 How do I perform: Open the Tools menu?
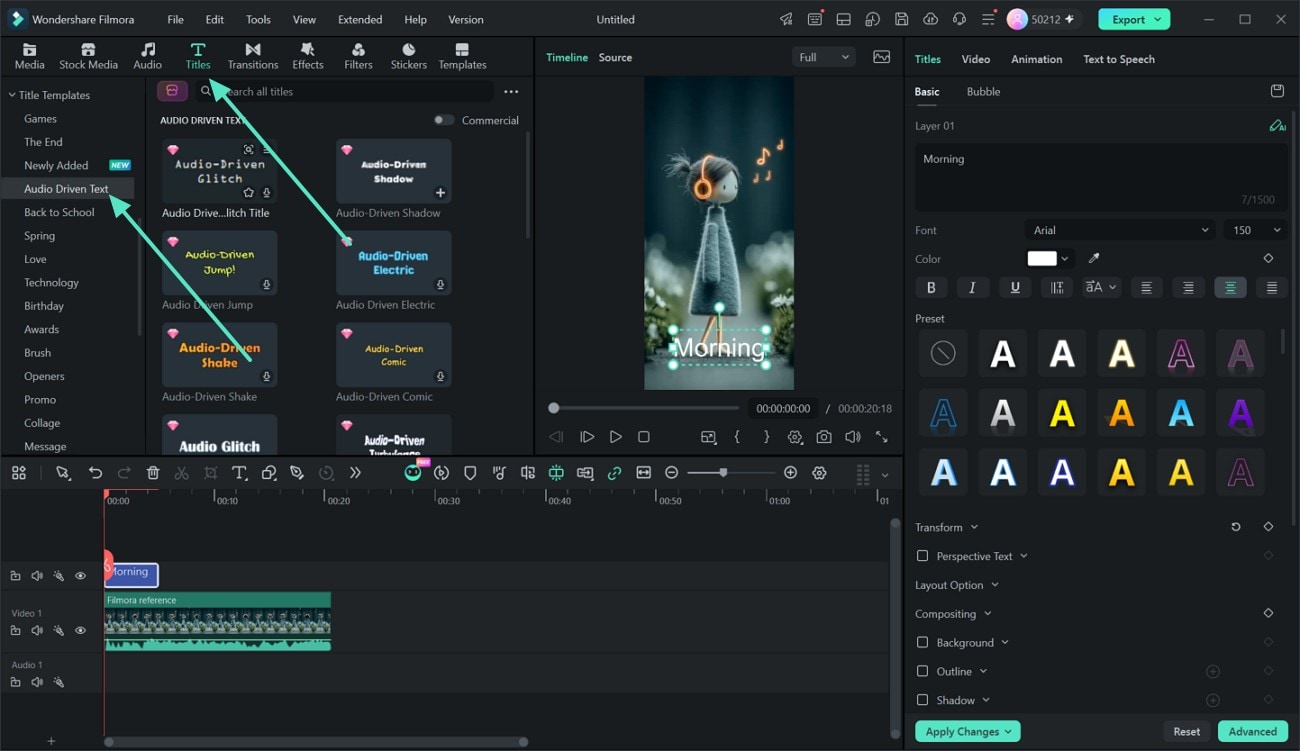pos(258,19)
